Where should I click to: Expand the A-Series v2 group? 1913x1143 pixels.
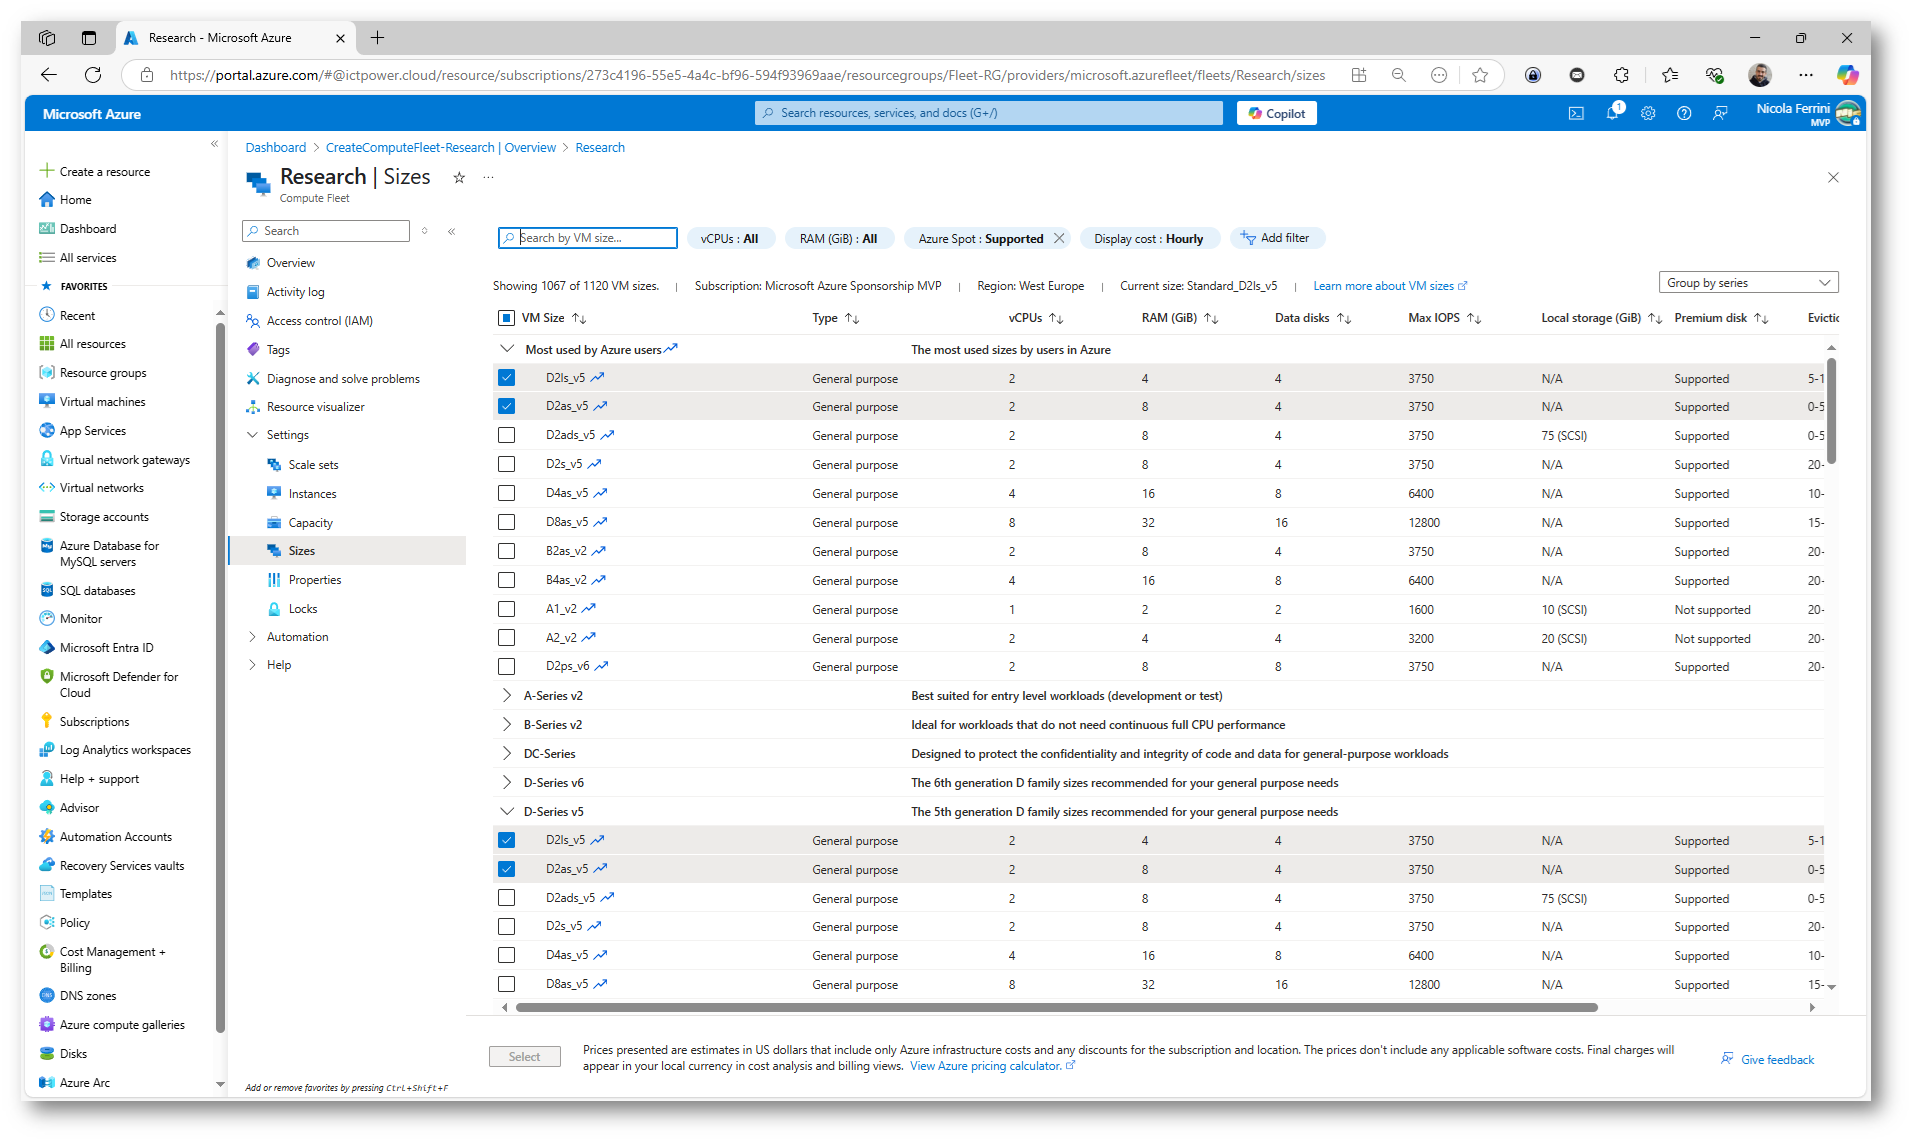click(x=507, y=696)
